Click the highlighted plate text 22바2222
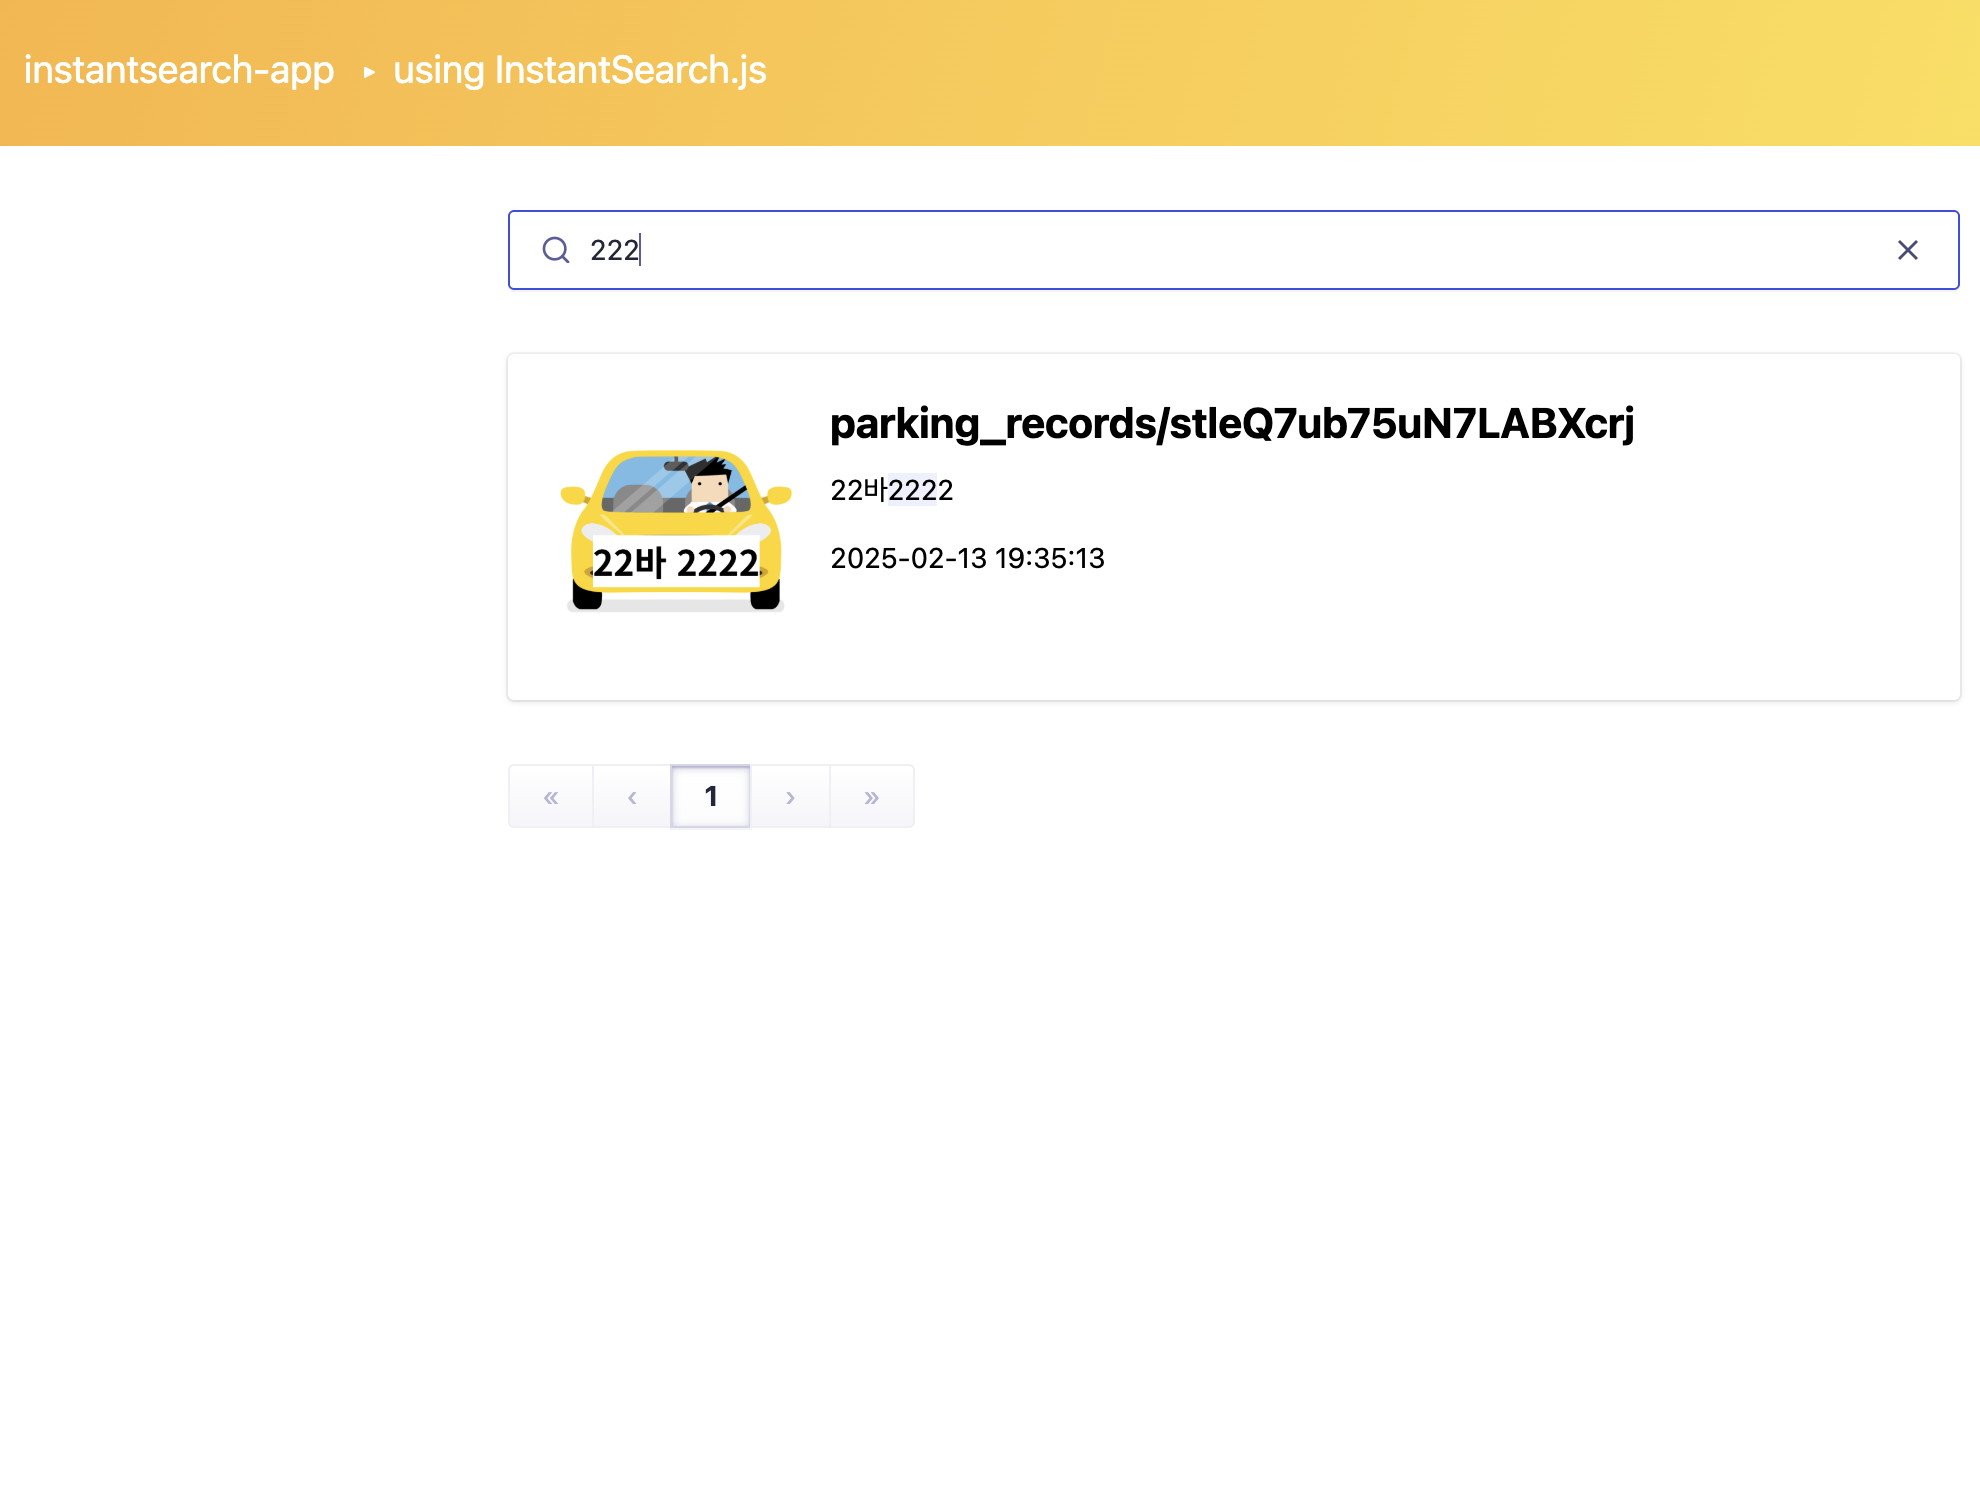Image resolution: width=1980 pixels, height=1505 pixels. click(x=892, y=490)
